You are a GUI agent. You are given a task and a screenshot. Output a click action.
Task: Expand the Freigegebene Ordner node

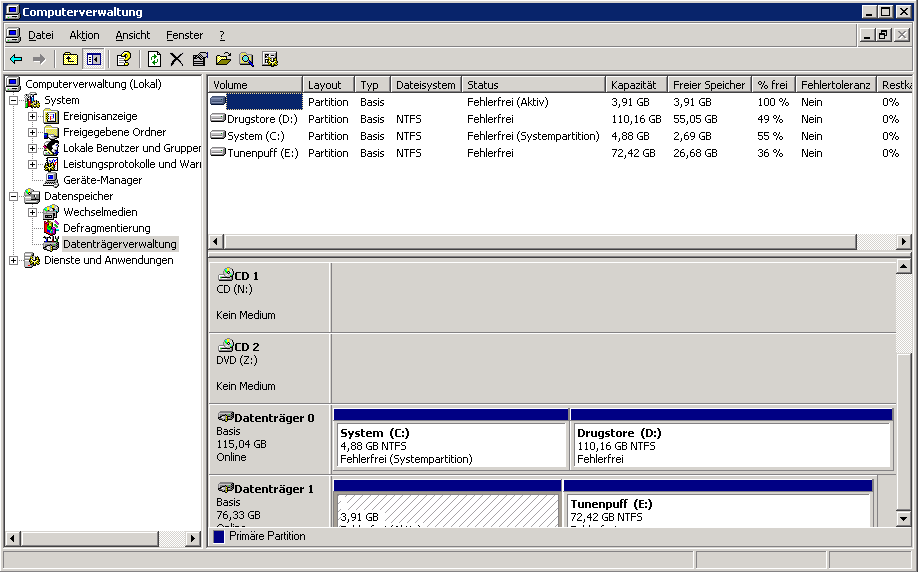pyautogui.click(x=33, y=132)
